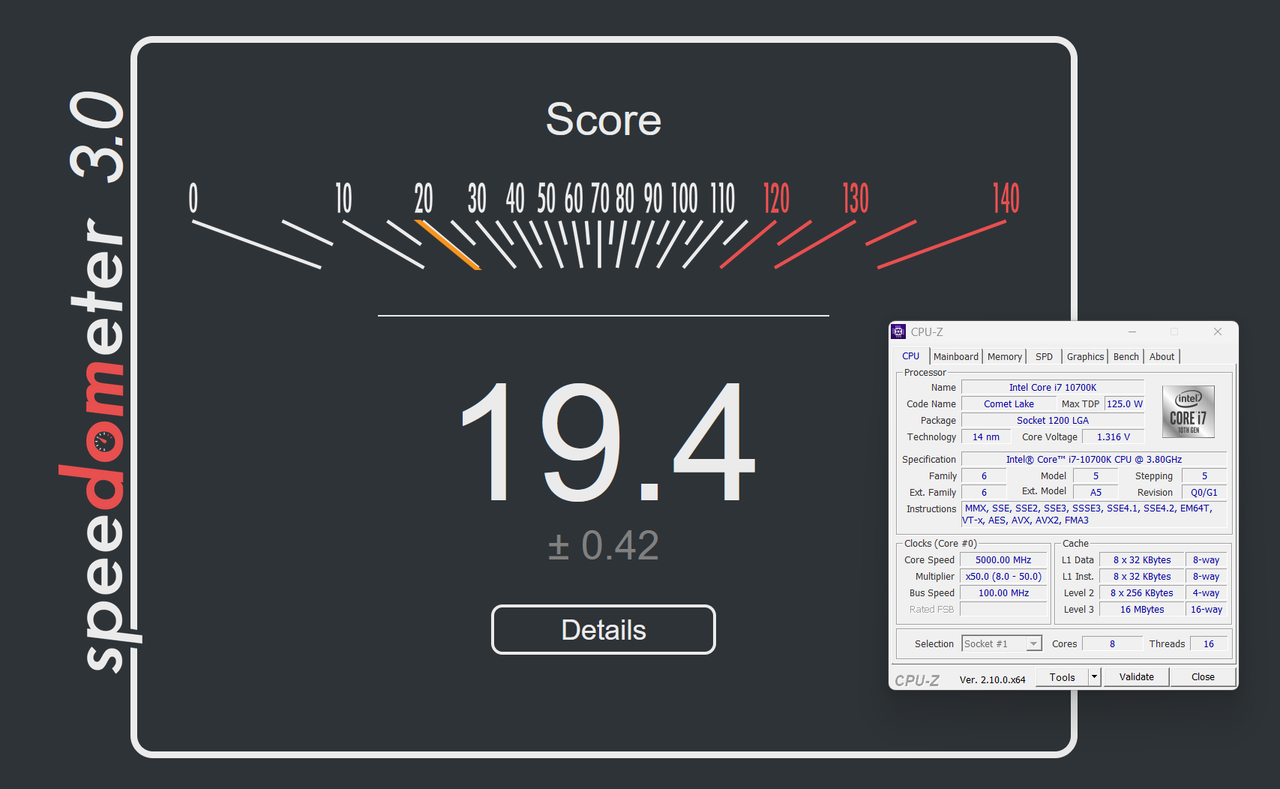Click the Tools button in CPU-Z
Screen dimensions: 1280x789
click(x=1062, y=677)
